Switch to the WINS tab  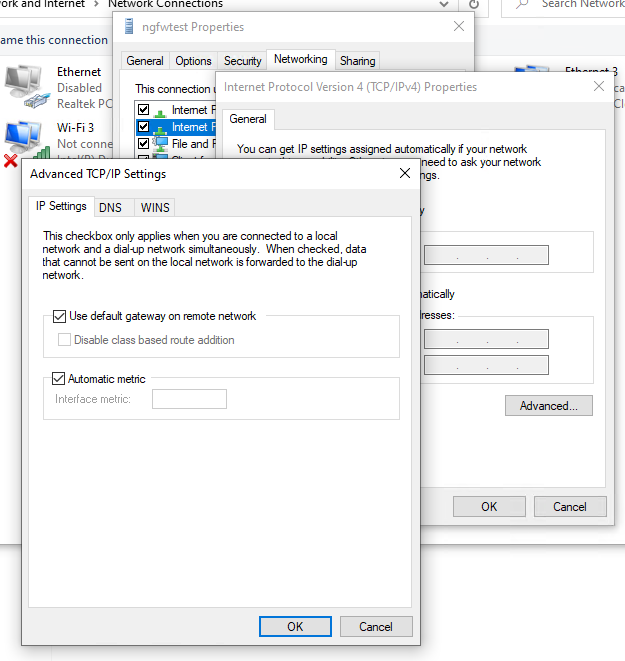point(155,208)
